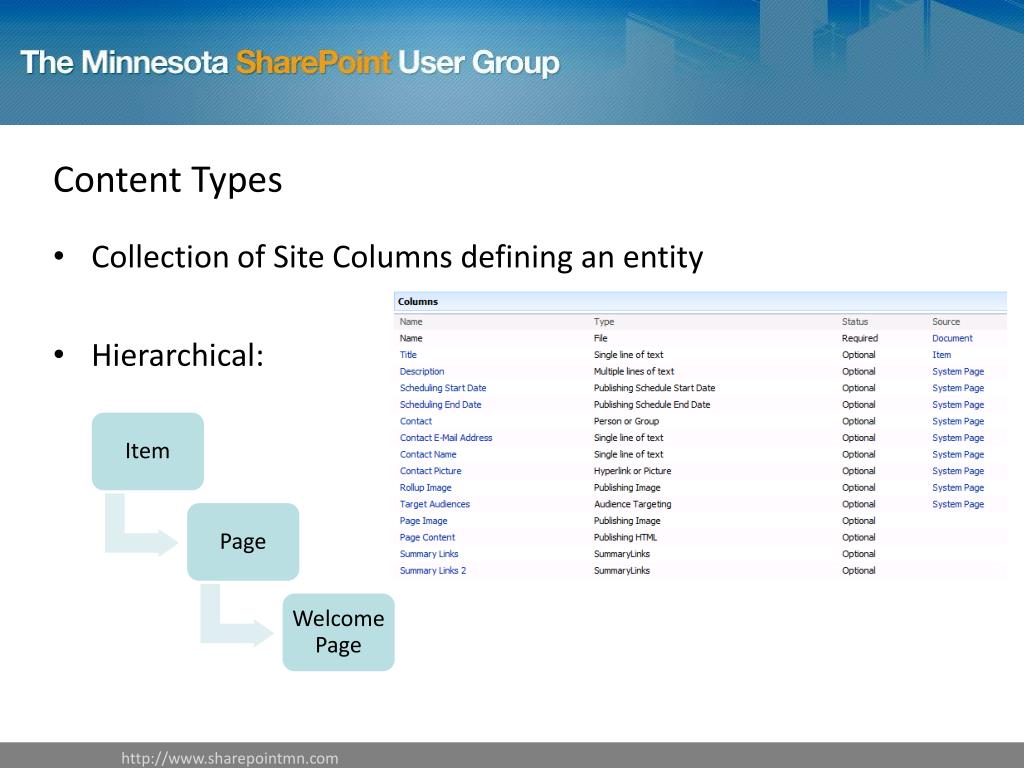The width and height of the screenshot is (1024, 768).
Task: Click the Item link in the Source column
Action: pos(942,355)
